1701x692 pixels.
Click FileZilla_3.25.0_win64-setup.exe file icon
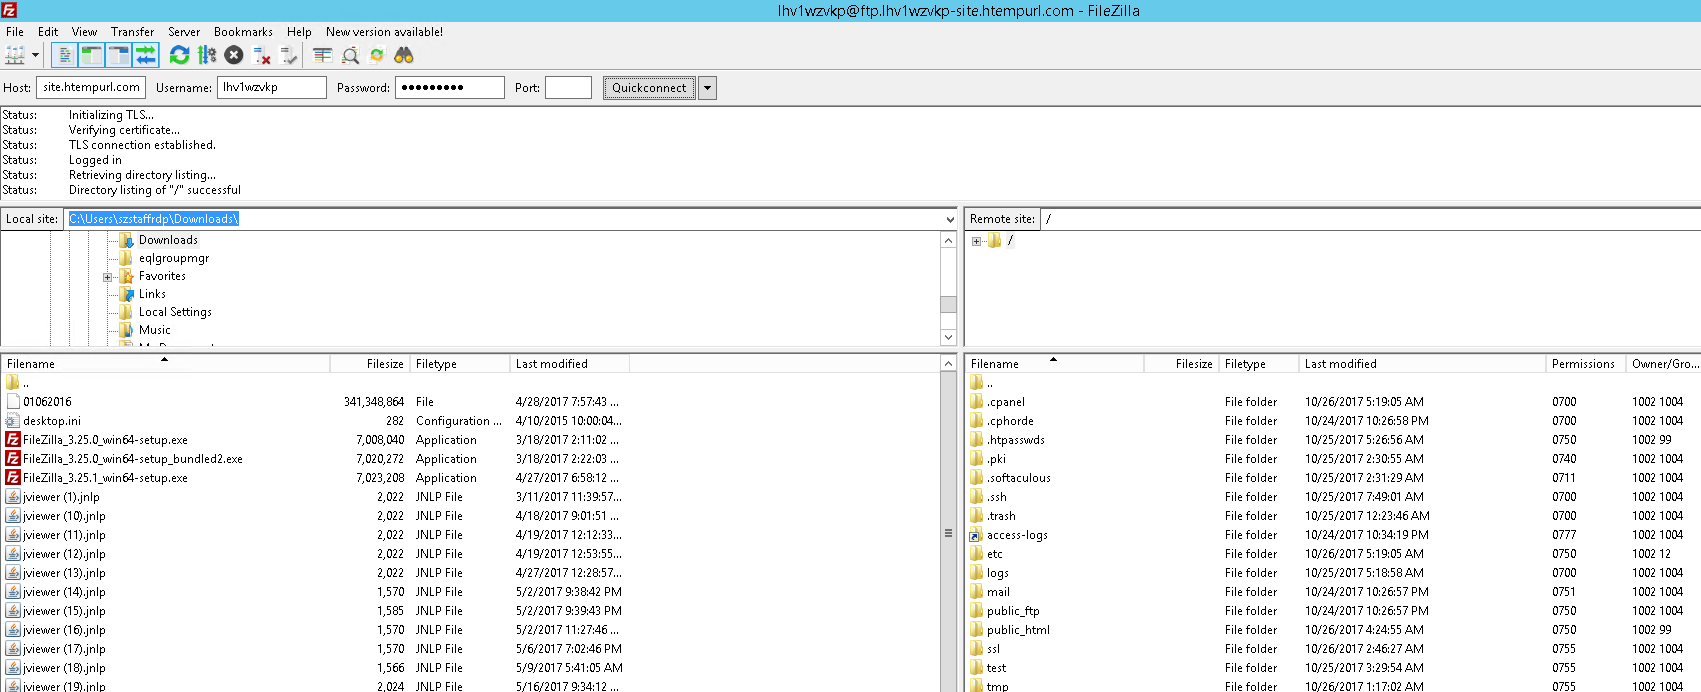[x=13, y=440]
